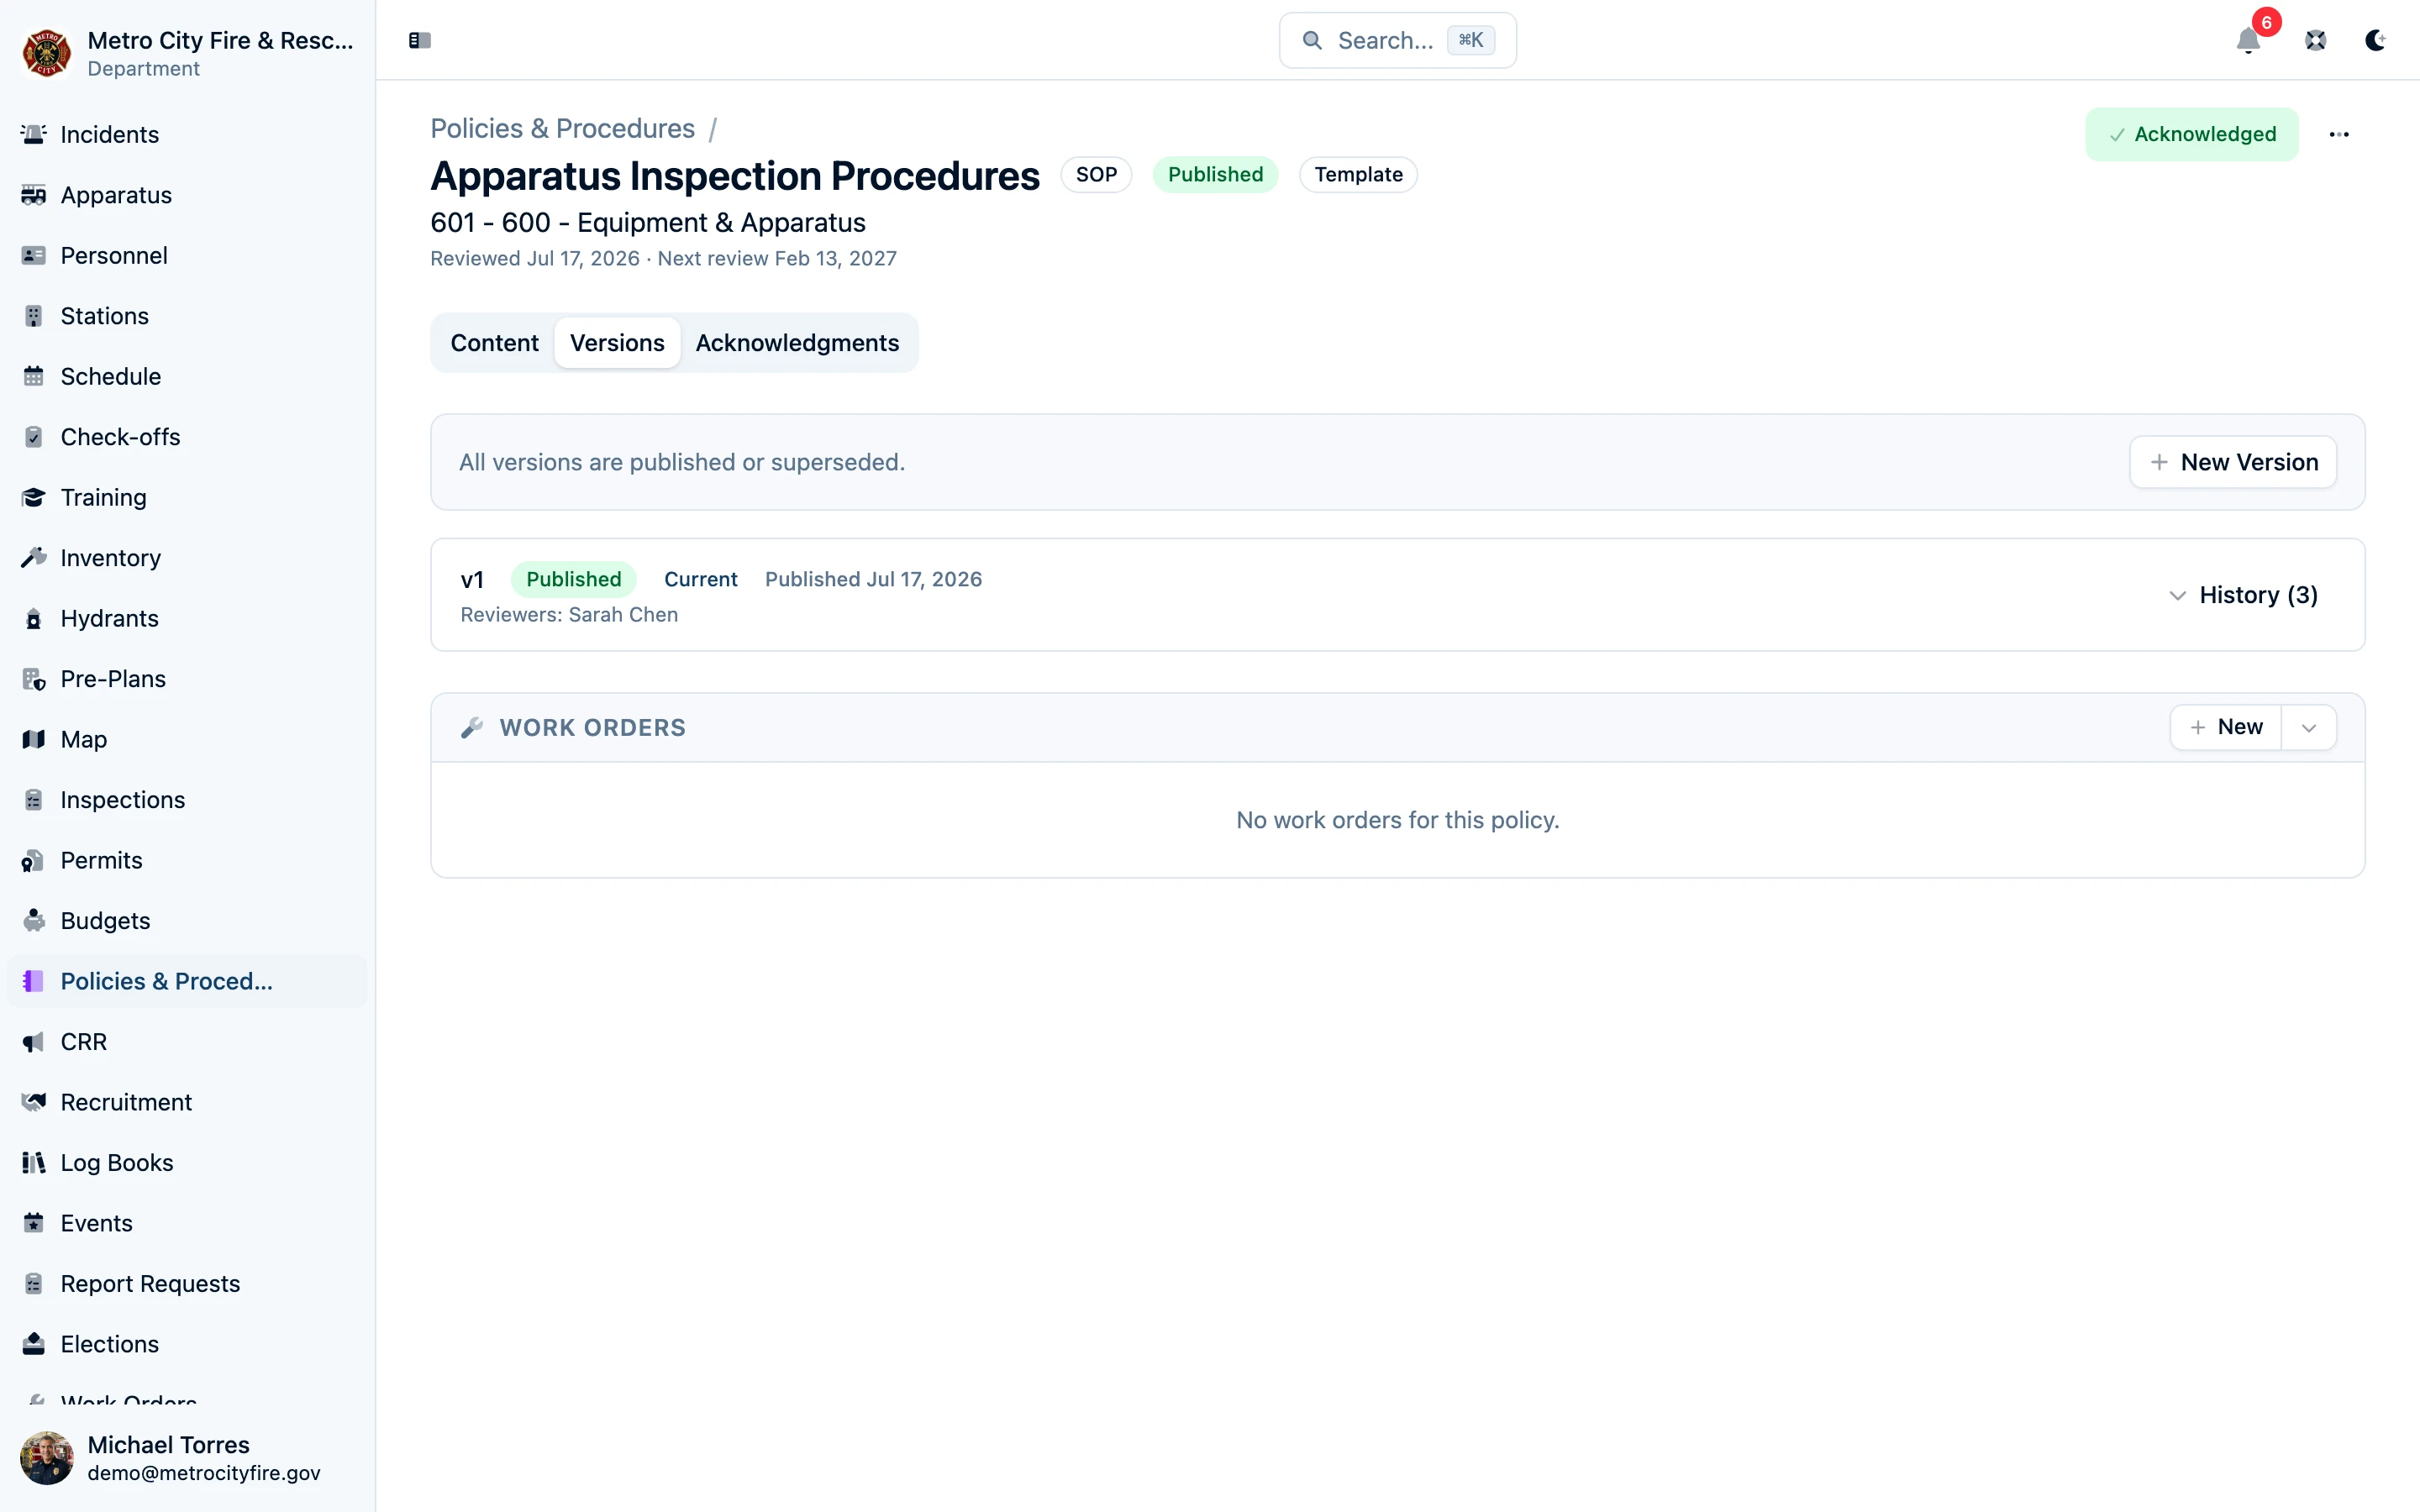Open the three-dot policy actions menu
Image resolution: width=2420 pixels, height=1512 pixels.
tap(2339, 134)
